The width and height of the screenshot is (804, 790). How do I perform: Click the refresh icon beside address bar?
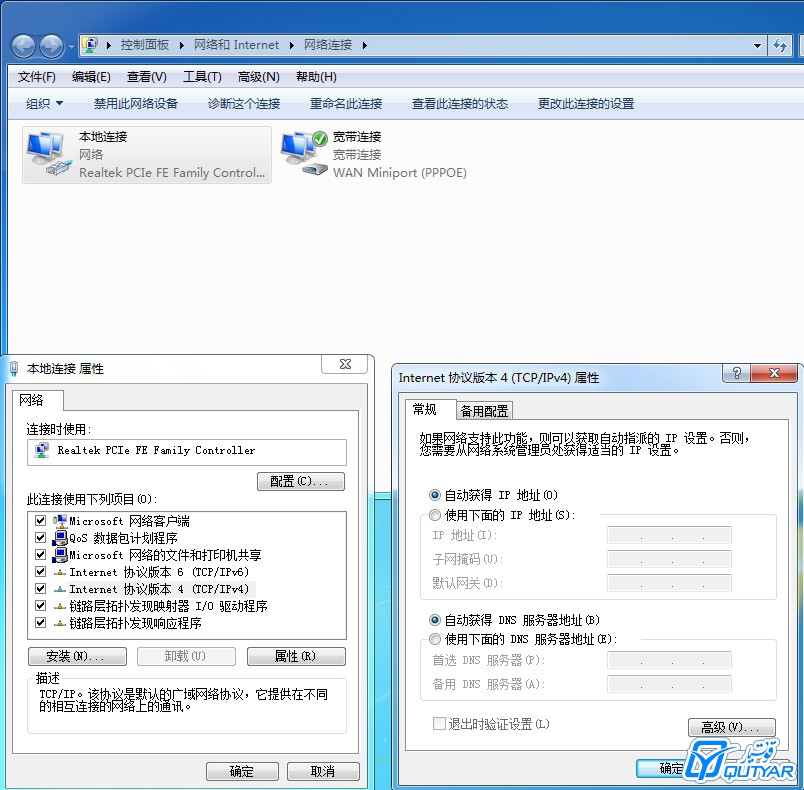780,46
